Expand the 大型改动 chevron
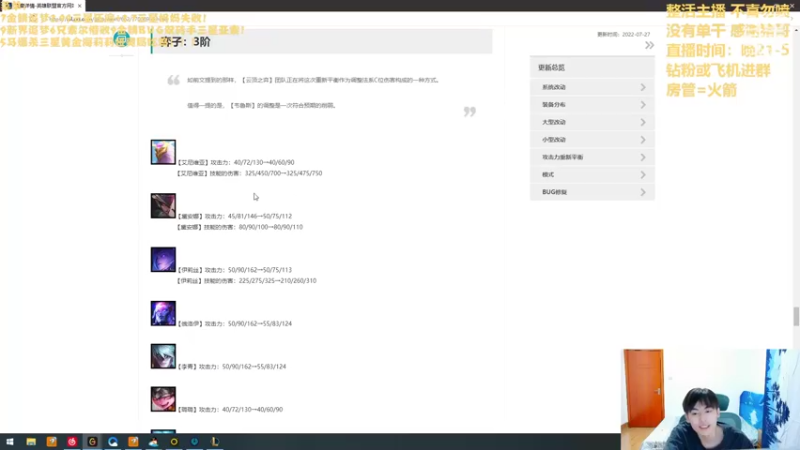The image size is (800, 450). (643, 122)
